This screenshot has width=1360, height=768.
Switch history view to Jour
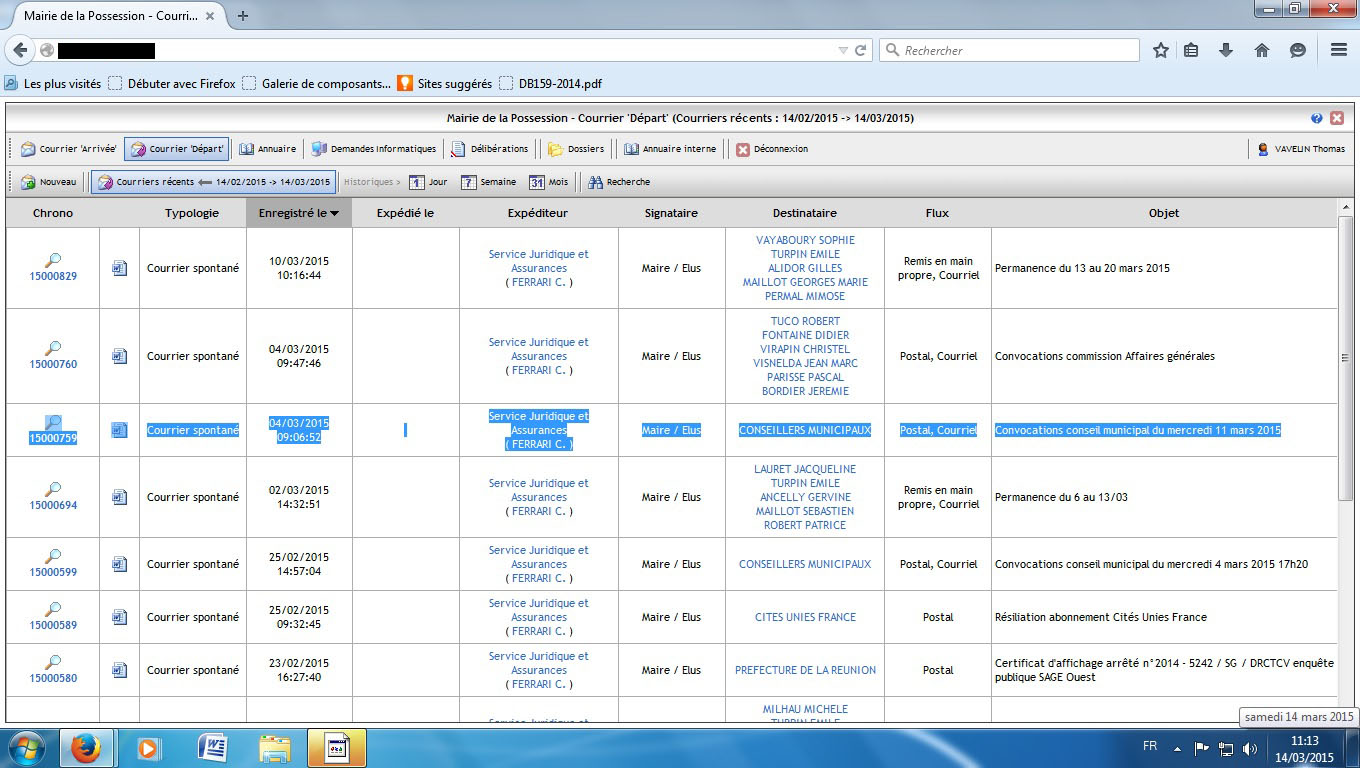428,182
